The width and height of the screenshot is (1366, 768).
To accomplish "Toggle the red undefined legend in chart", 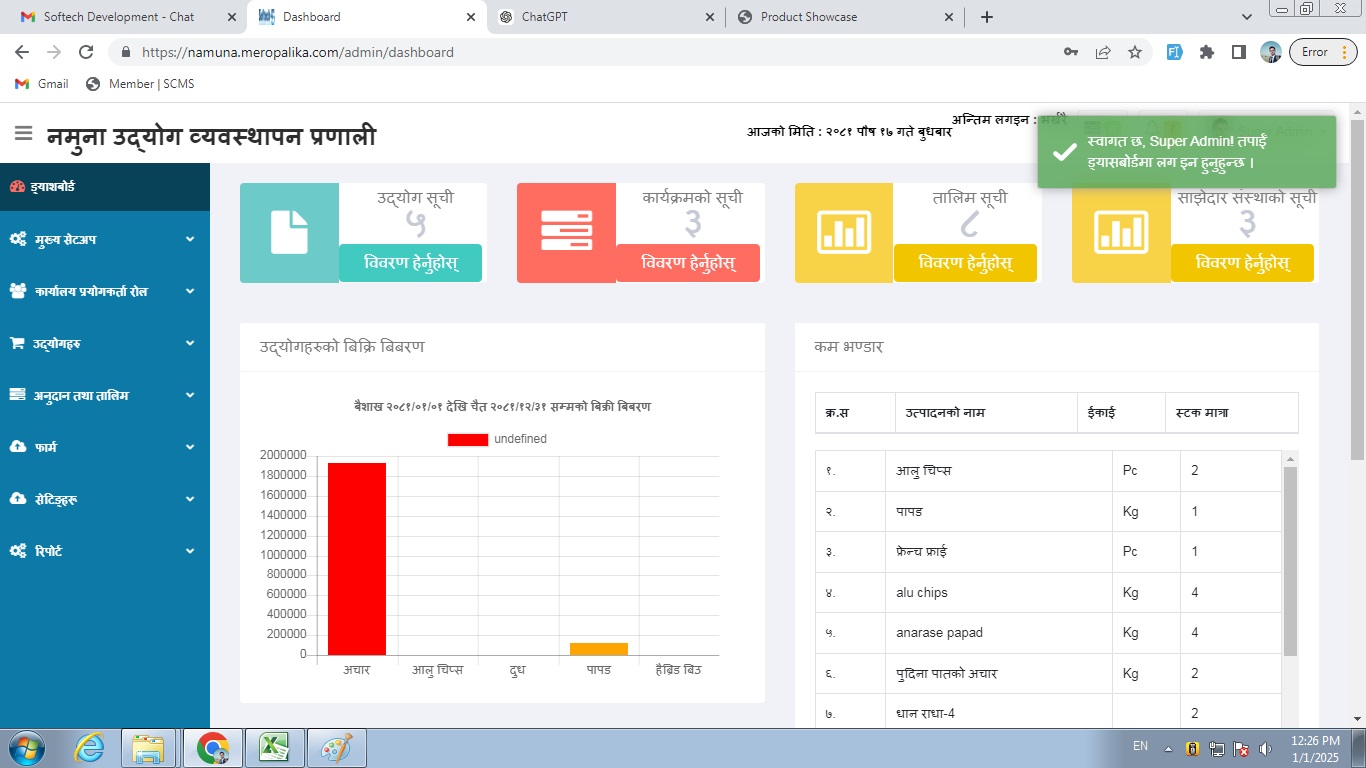I will (468, 439).
